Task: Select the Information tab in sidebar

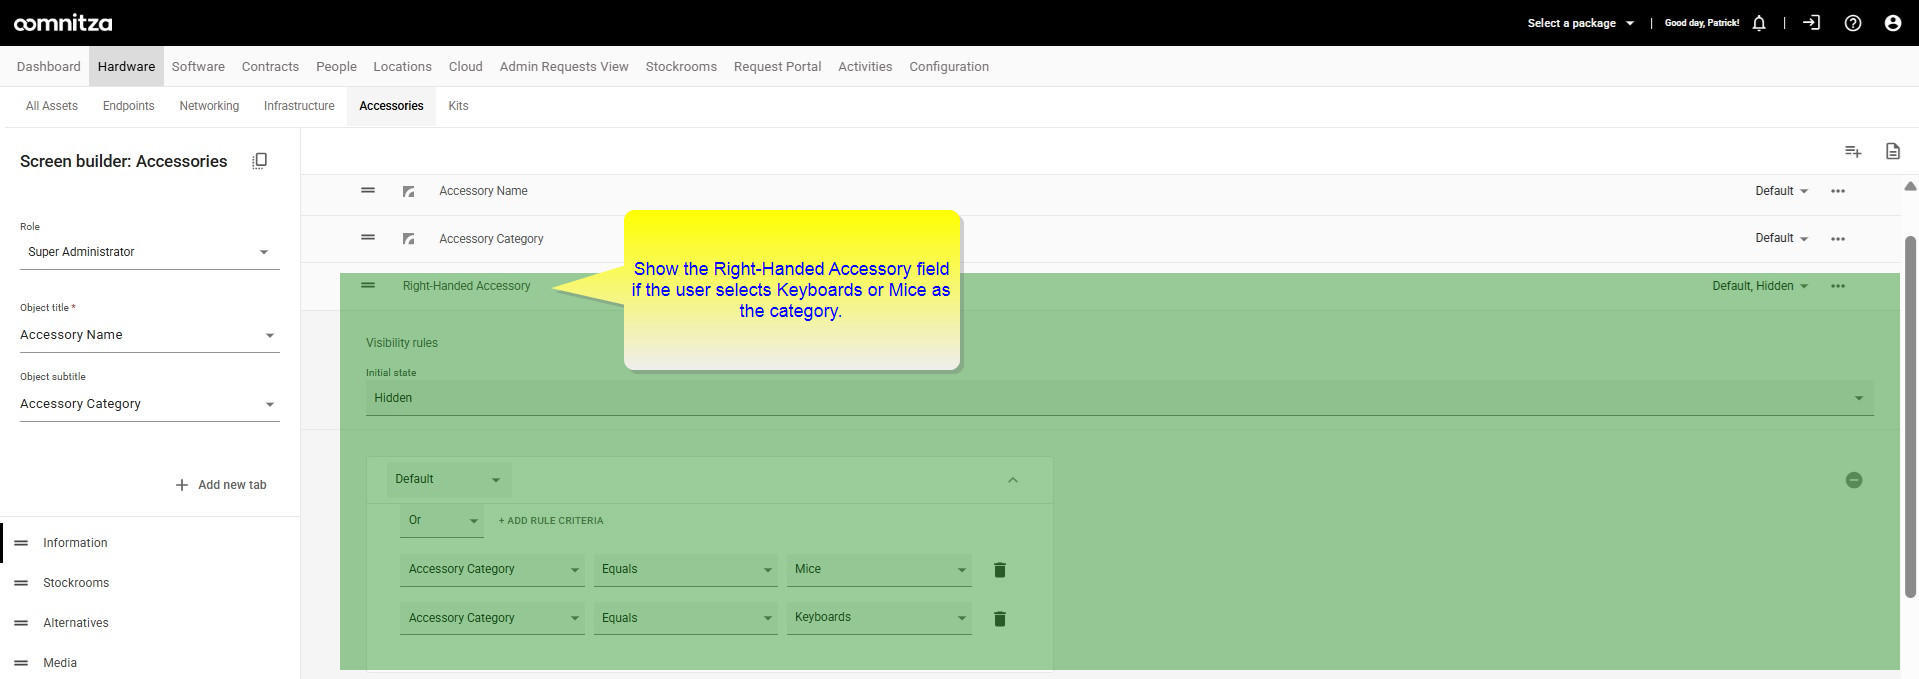Action: 75,543
